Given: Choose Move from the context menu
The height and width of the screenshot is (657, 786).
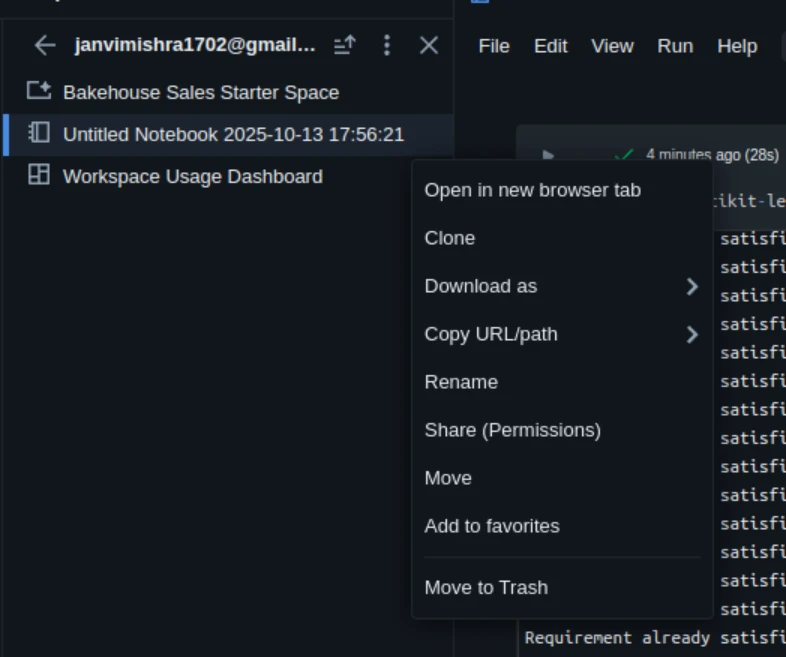Looking at the screenshot, I should 448,478.
